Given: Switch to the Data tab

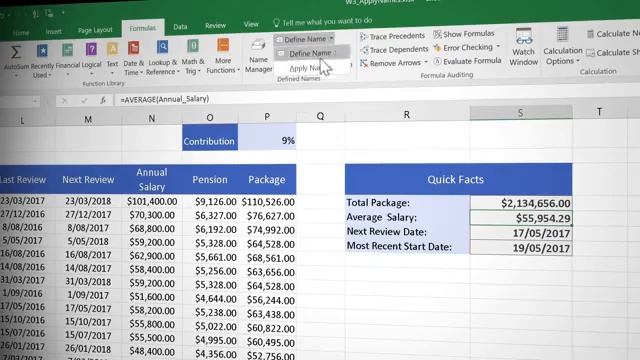Looking at the screenshot, I should click(x=180, y=27).
